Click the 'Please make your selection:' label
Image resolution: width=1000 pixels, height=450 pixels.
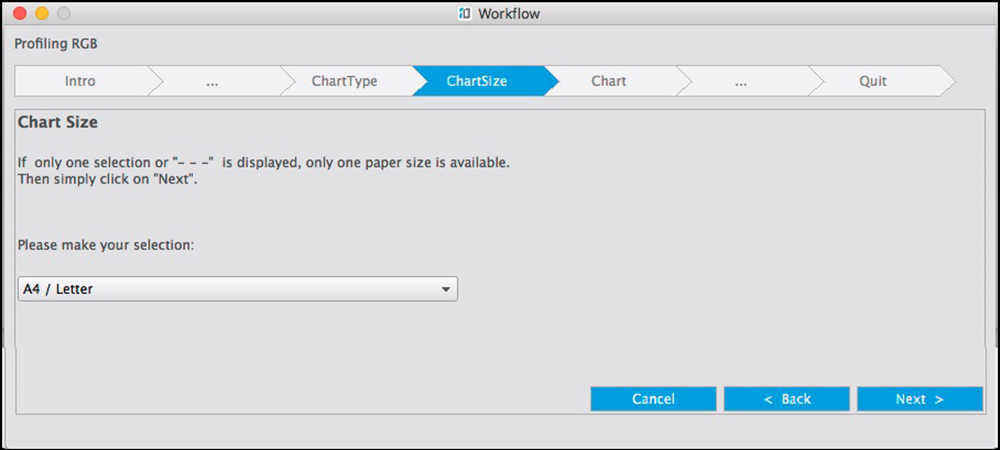105,245
